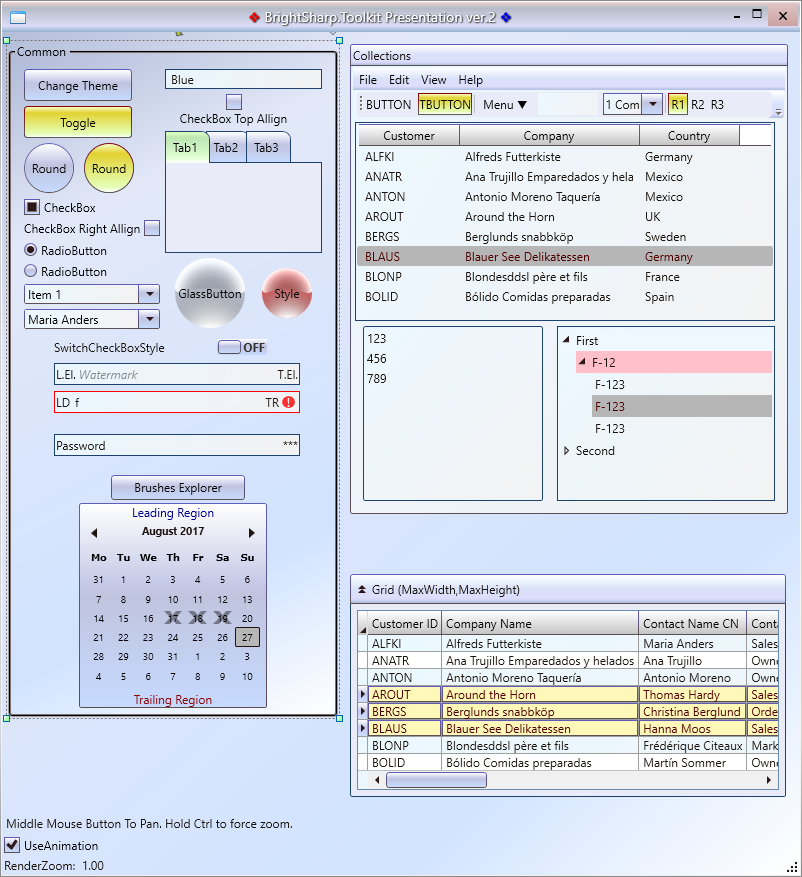Check the CheckBox Right Allign box
The width and height of the screenshot is (802, 877).
[x=152, y=229]
